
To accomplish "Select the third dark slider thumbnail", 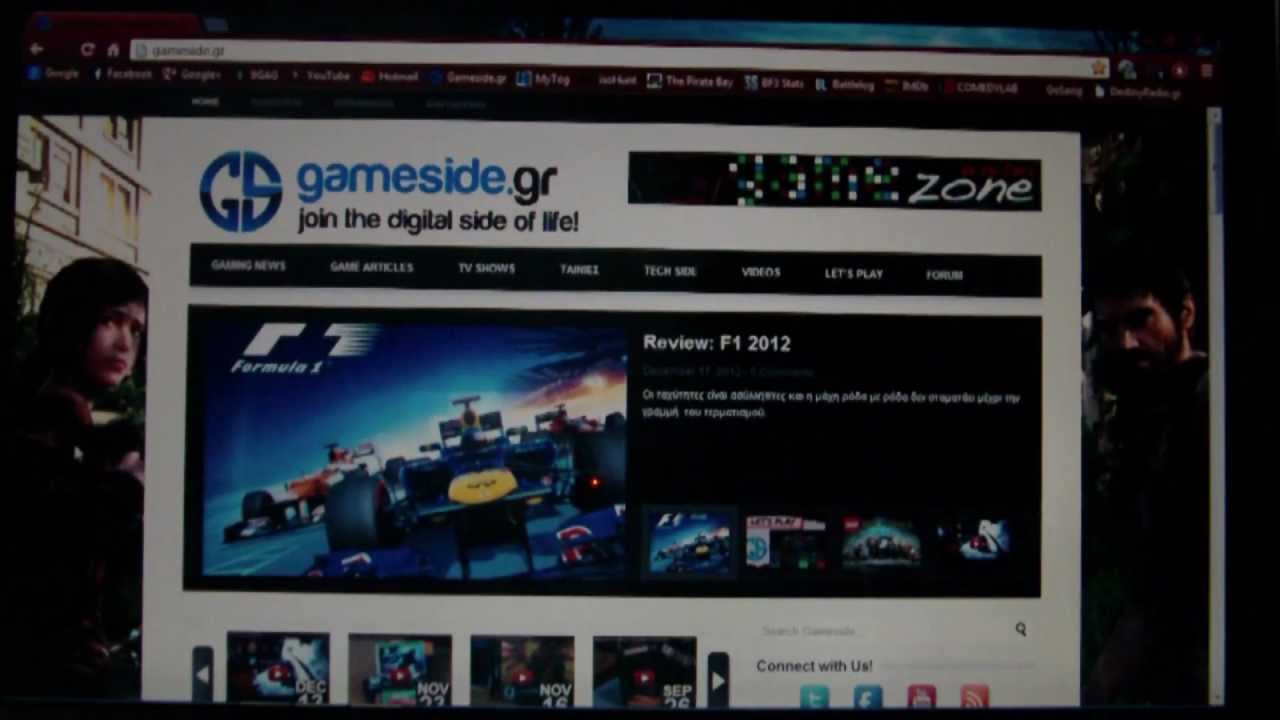I will pyautogui.click(x=880, y=543).
